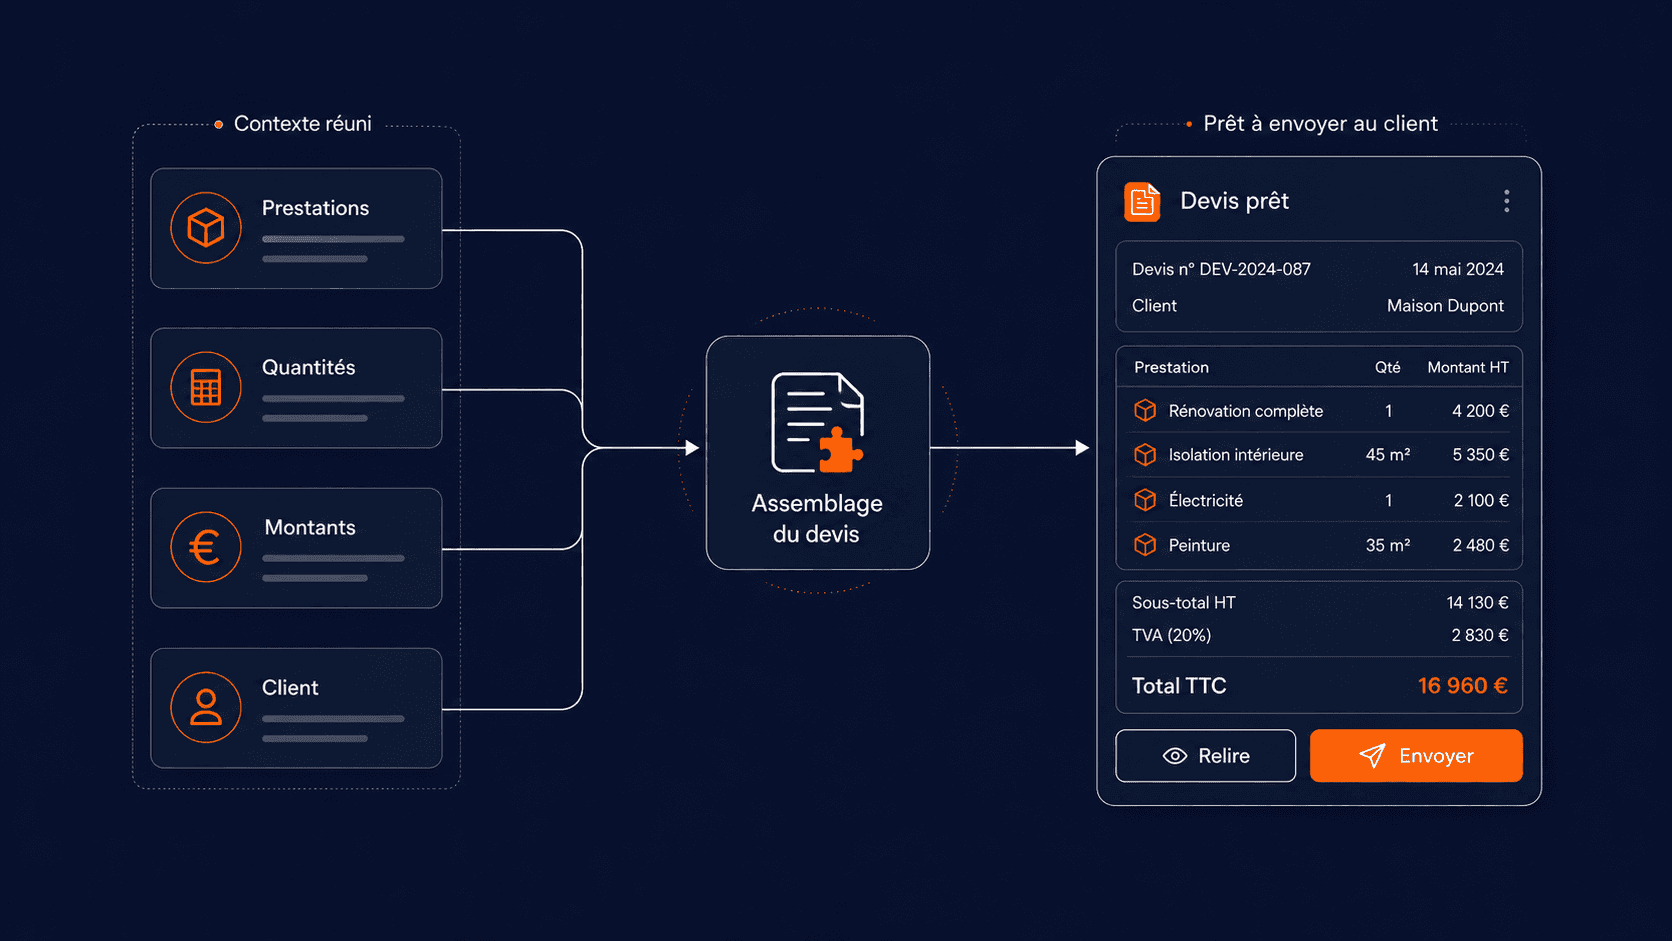Select the Isolation intérieure row

point(1319,455)
